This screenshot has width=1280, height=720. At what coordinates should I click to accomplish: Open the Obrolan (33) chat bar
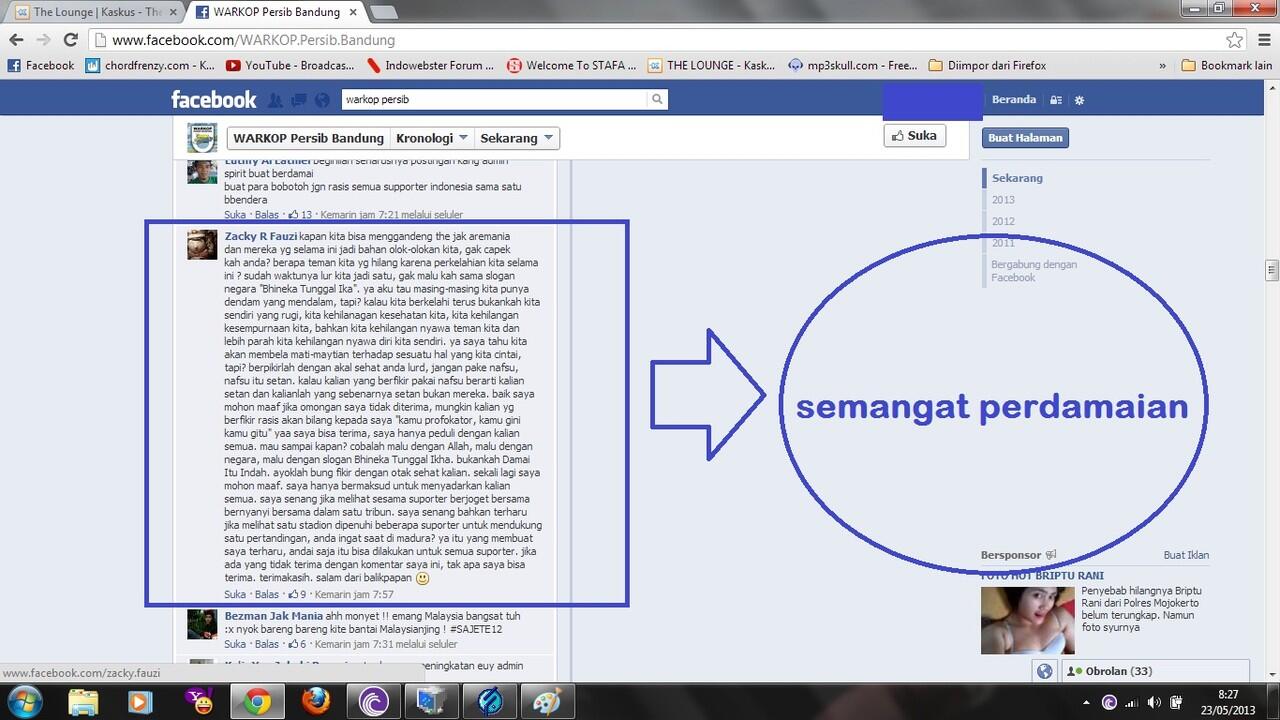pos(1156,671)
